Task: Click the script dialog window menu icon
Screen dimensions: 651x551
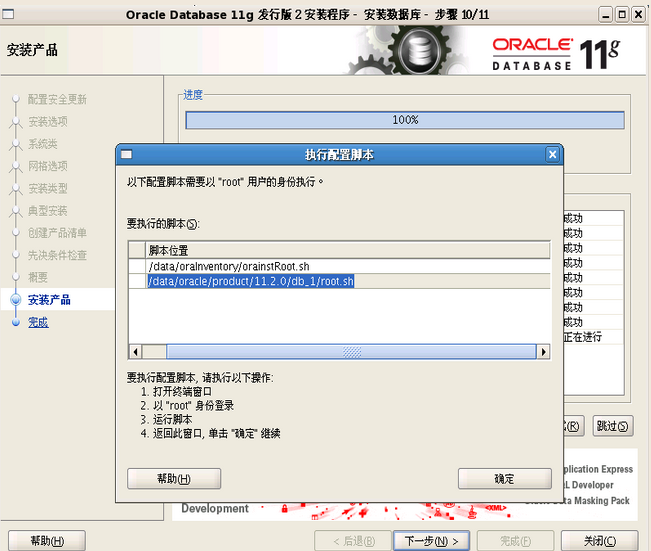Action: pos(126,155)
